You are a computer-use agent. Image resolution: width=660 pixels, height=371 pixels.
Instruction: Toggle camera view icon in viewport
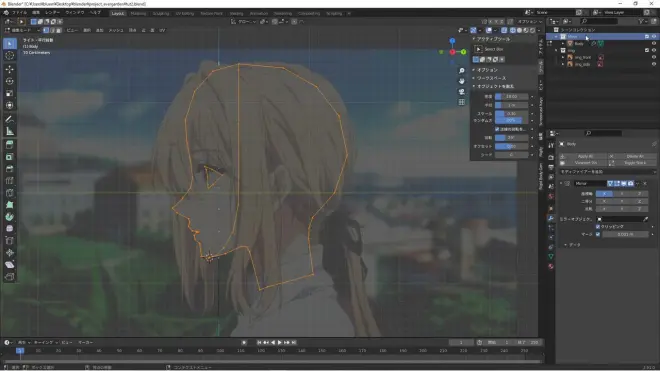[x=462, y=91]
